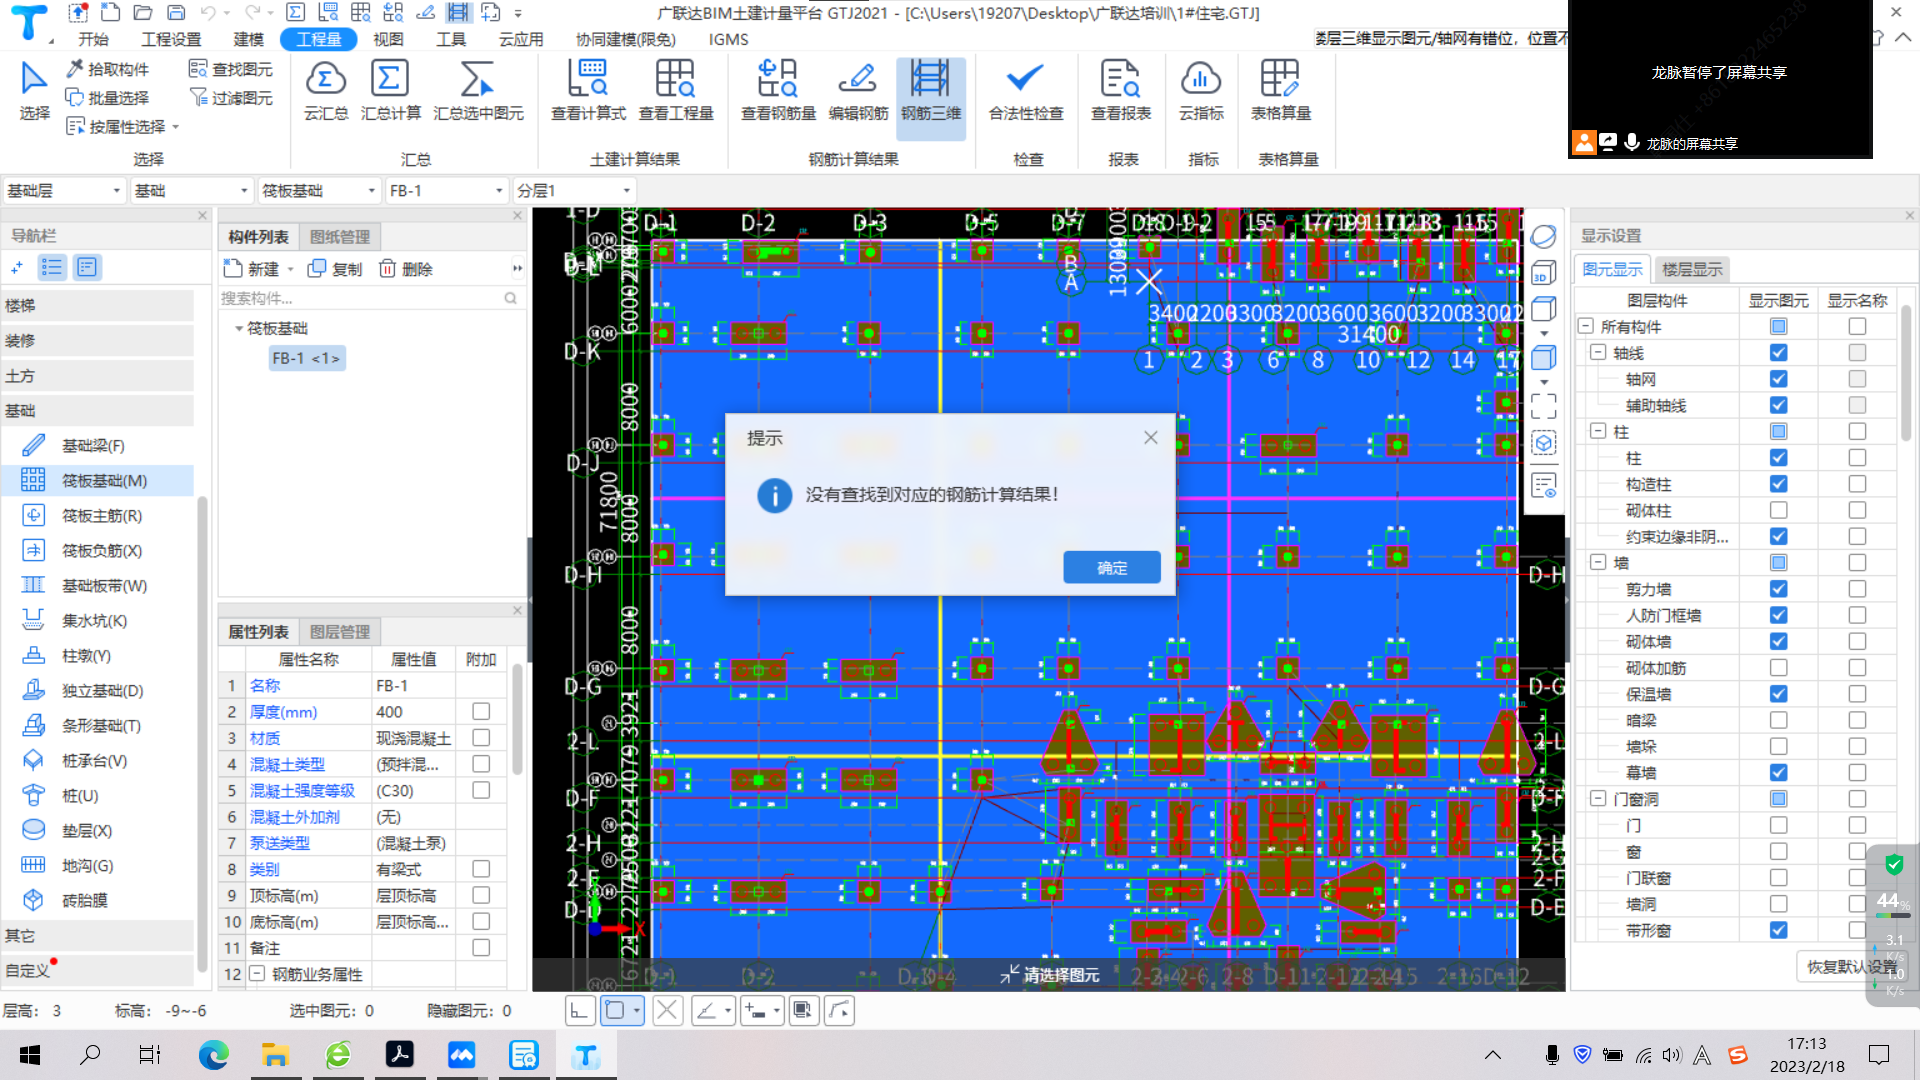Enable 显示名称 checkbox for 所有构件
Viewport: 1920px width, 1080px height.
point(1857,326)
